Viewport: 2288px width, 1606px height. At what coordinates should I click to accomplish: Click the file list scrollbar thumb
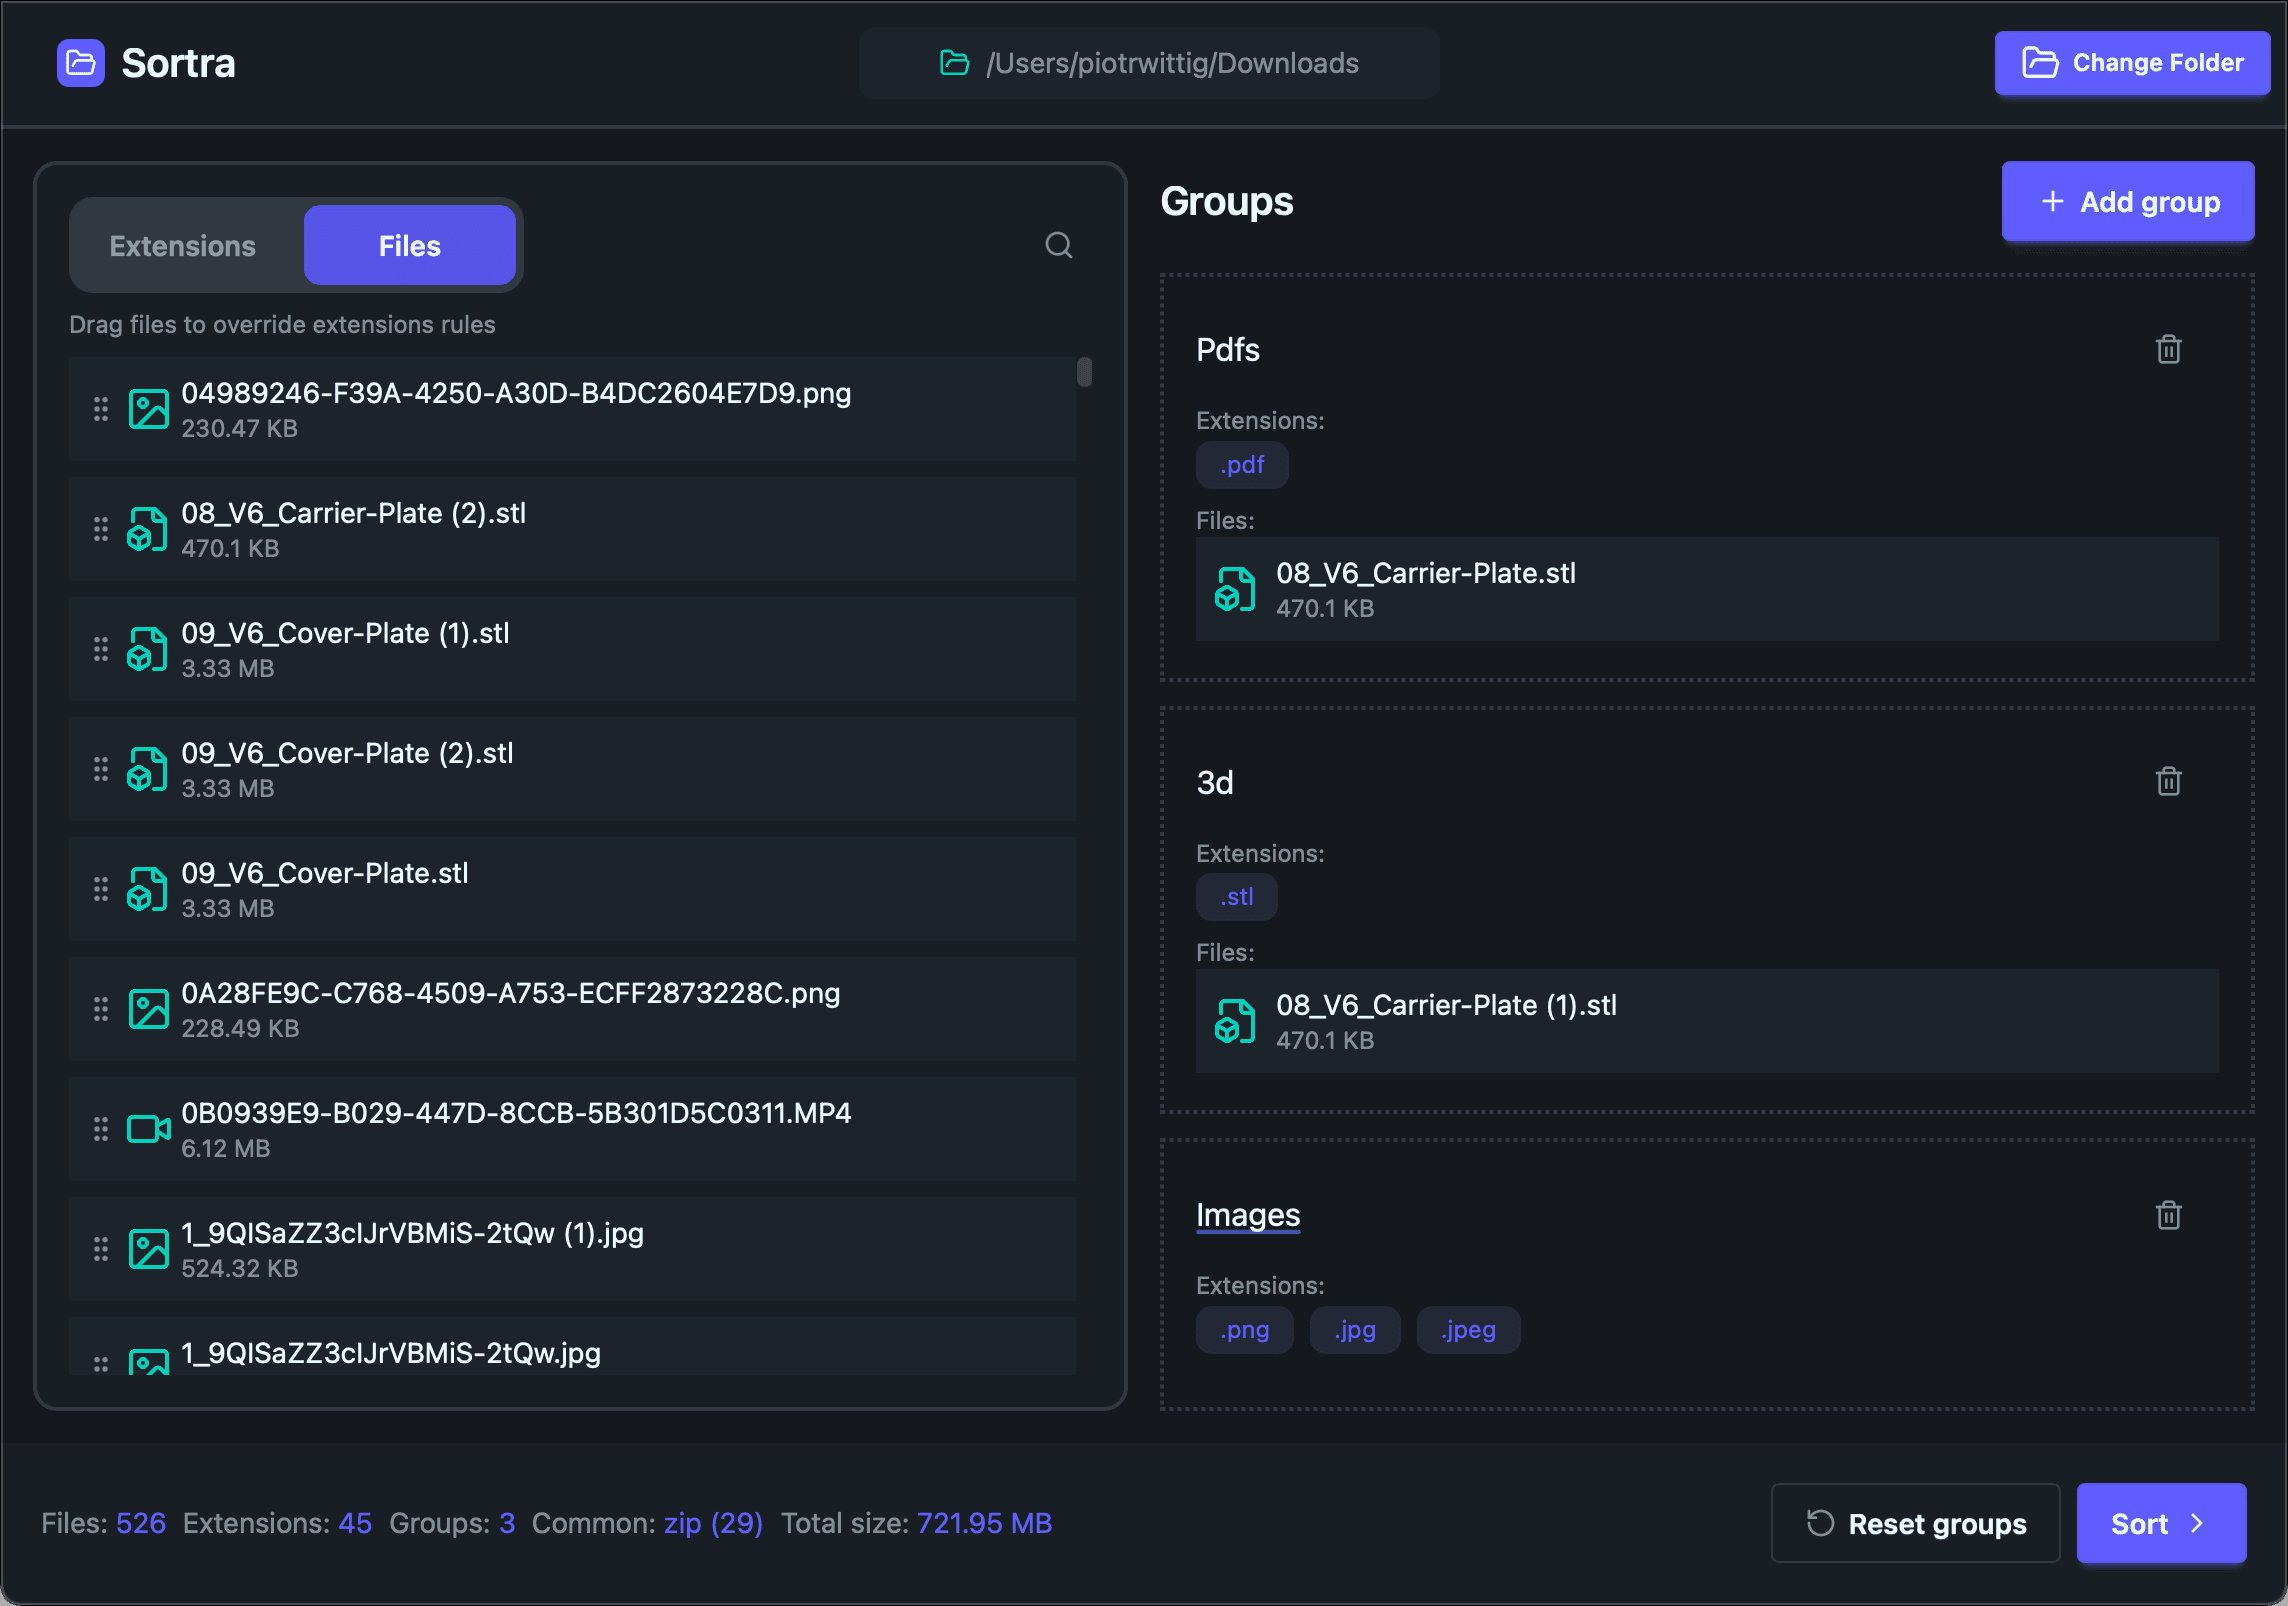pyautogui.click(x=1084, y=372)
